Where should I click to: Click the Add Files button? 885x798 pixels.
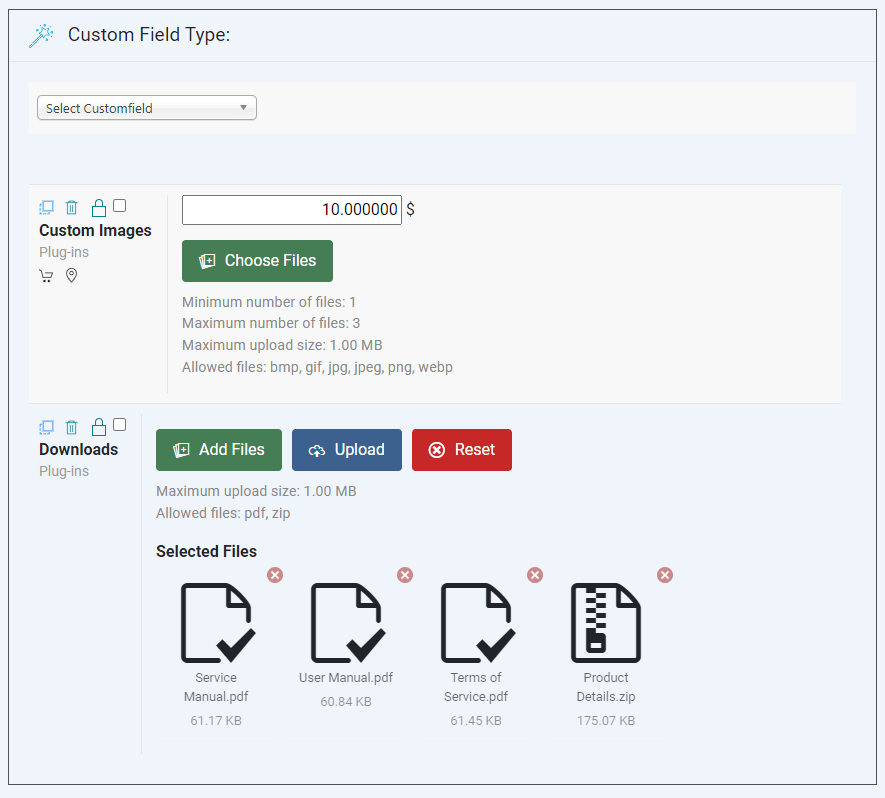coord(219,450)
